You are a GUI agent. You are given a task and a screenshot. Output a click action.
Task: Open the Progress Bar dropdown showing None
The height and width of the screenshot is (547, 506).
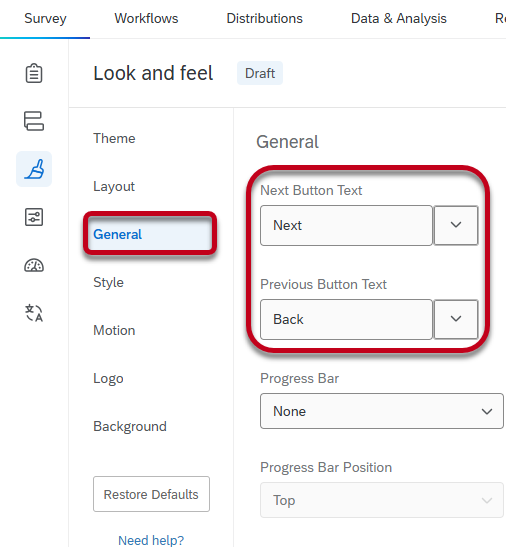[382, 411]
